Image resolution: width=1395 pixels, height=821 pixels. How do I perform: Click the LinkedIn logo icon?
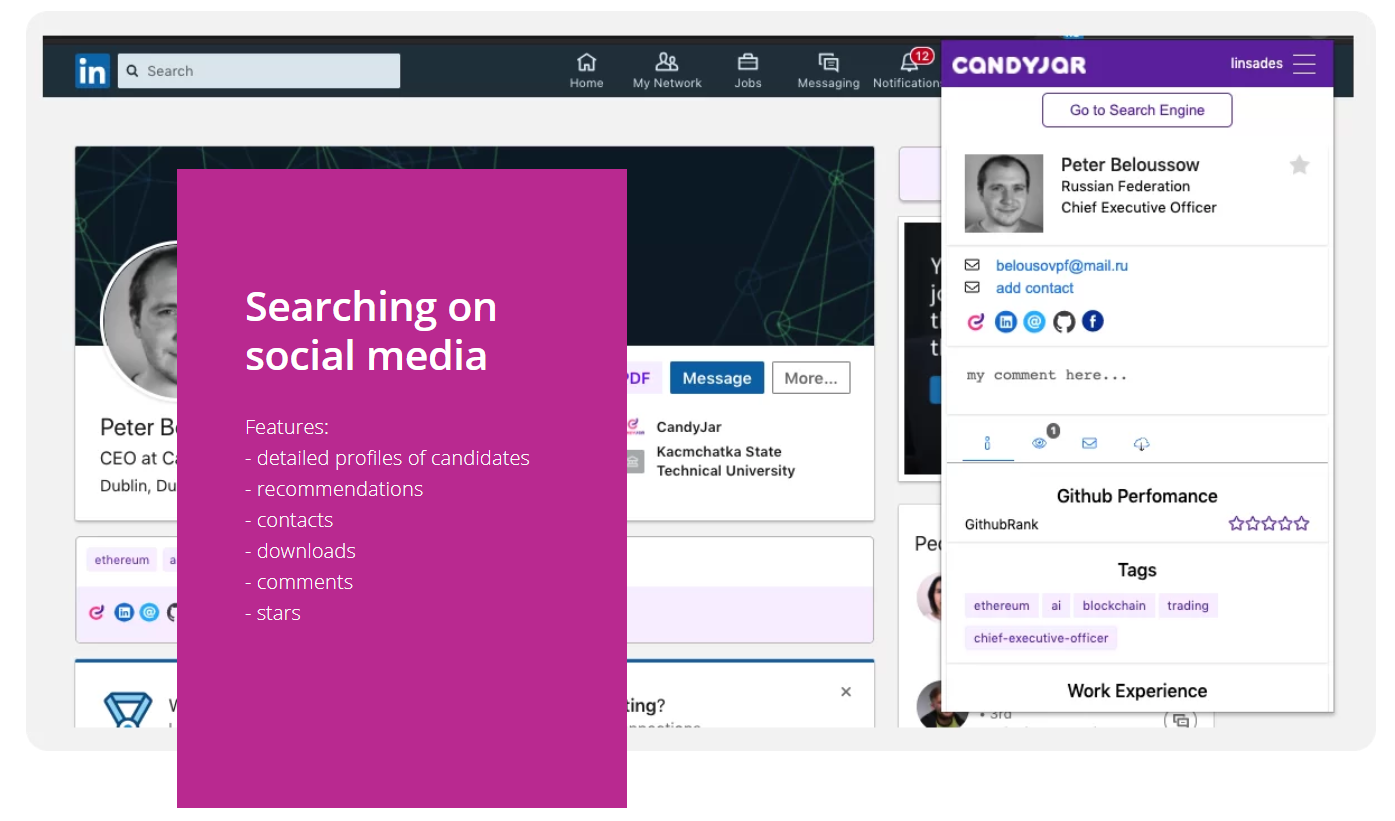point(92,71)
